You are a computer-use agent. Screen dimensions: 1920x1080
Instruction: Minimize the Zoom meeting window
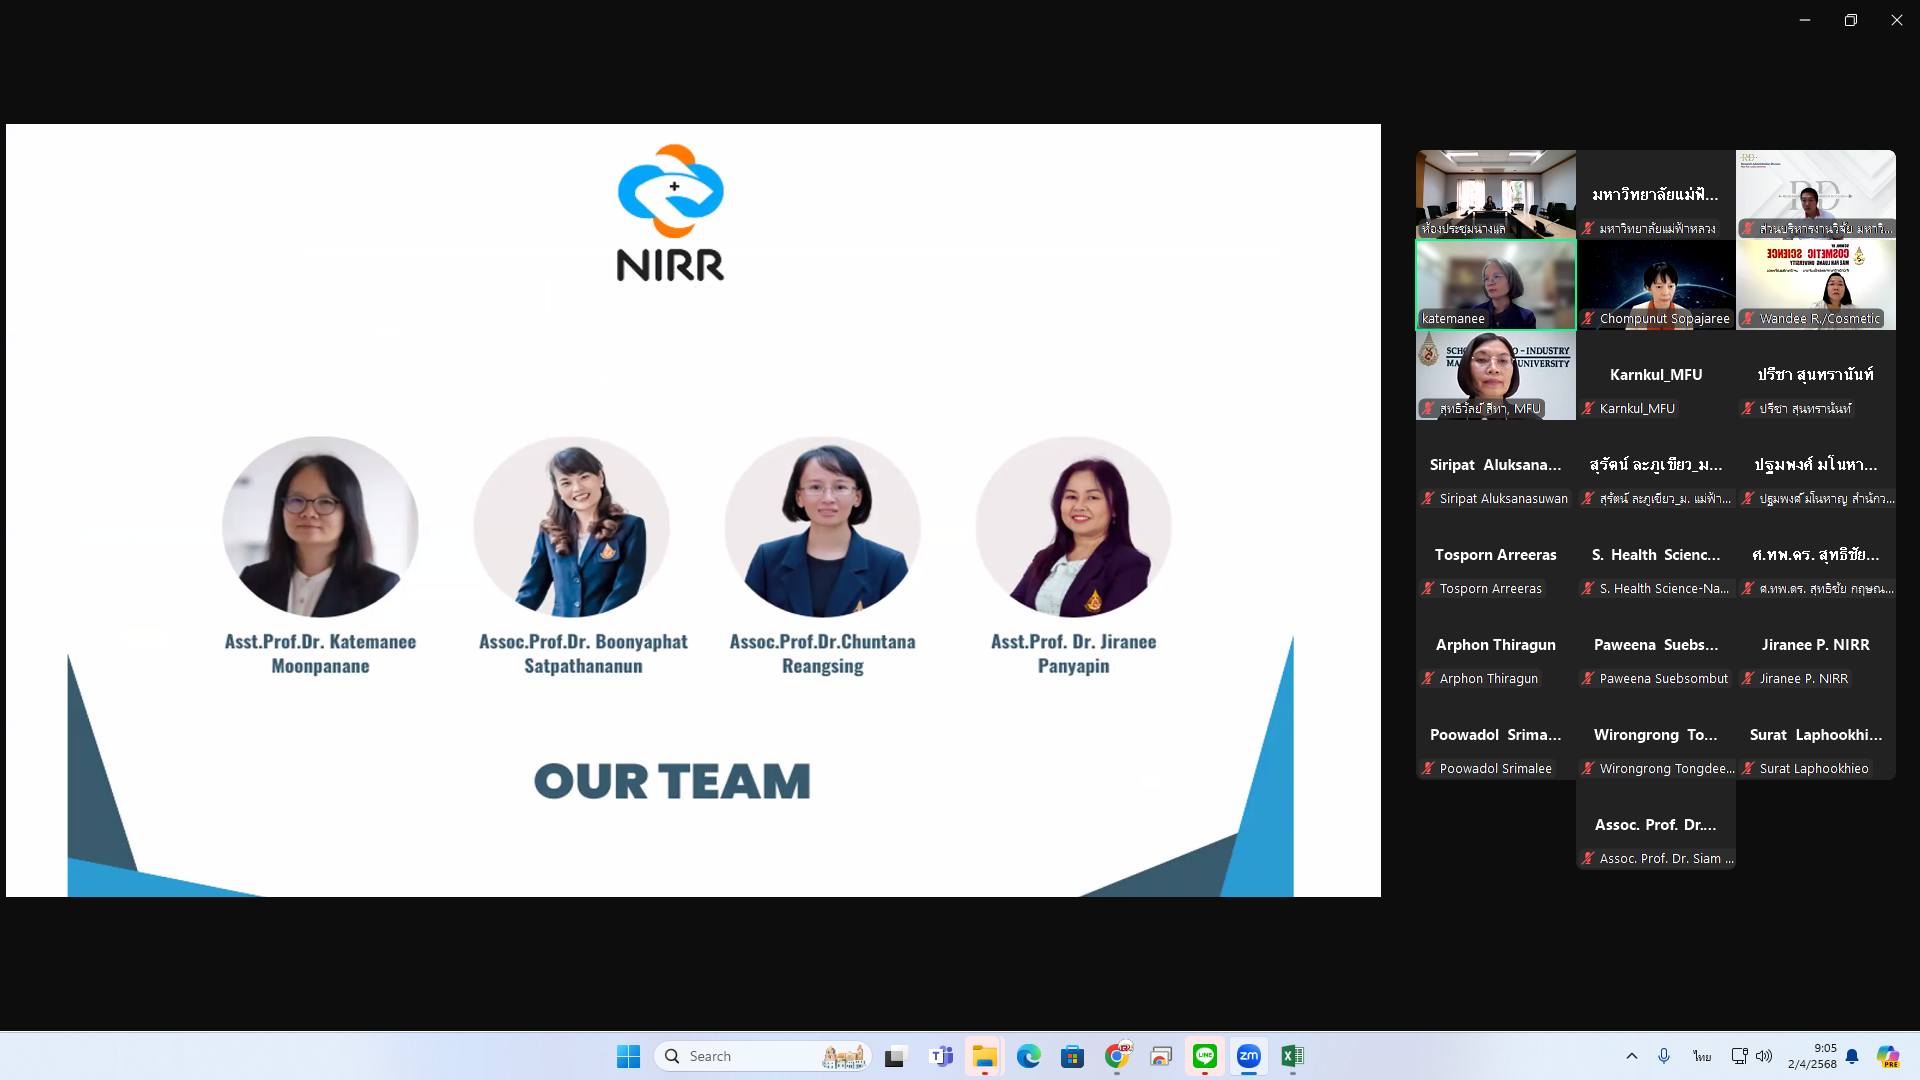pyautogui.click(x=1805, y=20)
